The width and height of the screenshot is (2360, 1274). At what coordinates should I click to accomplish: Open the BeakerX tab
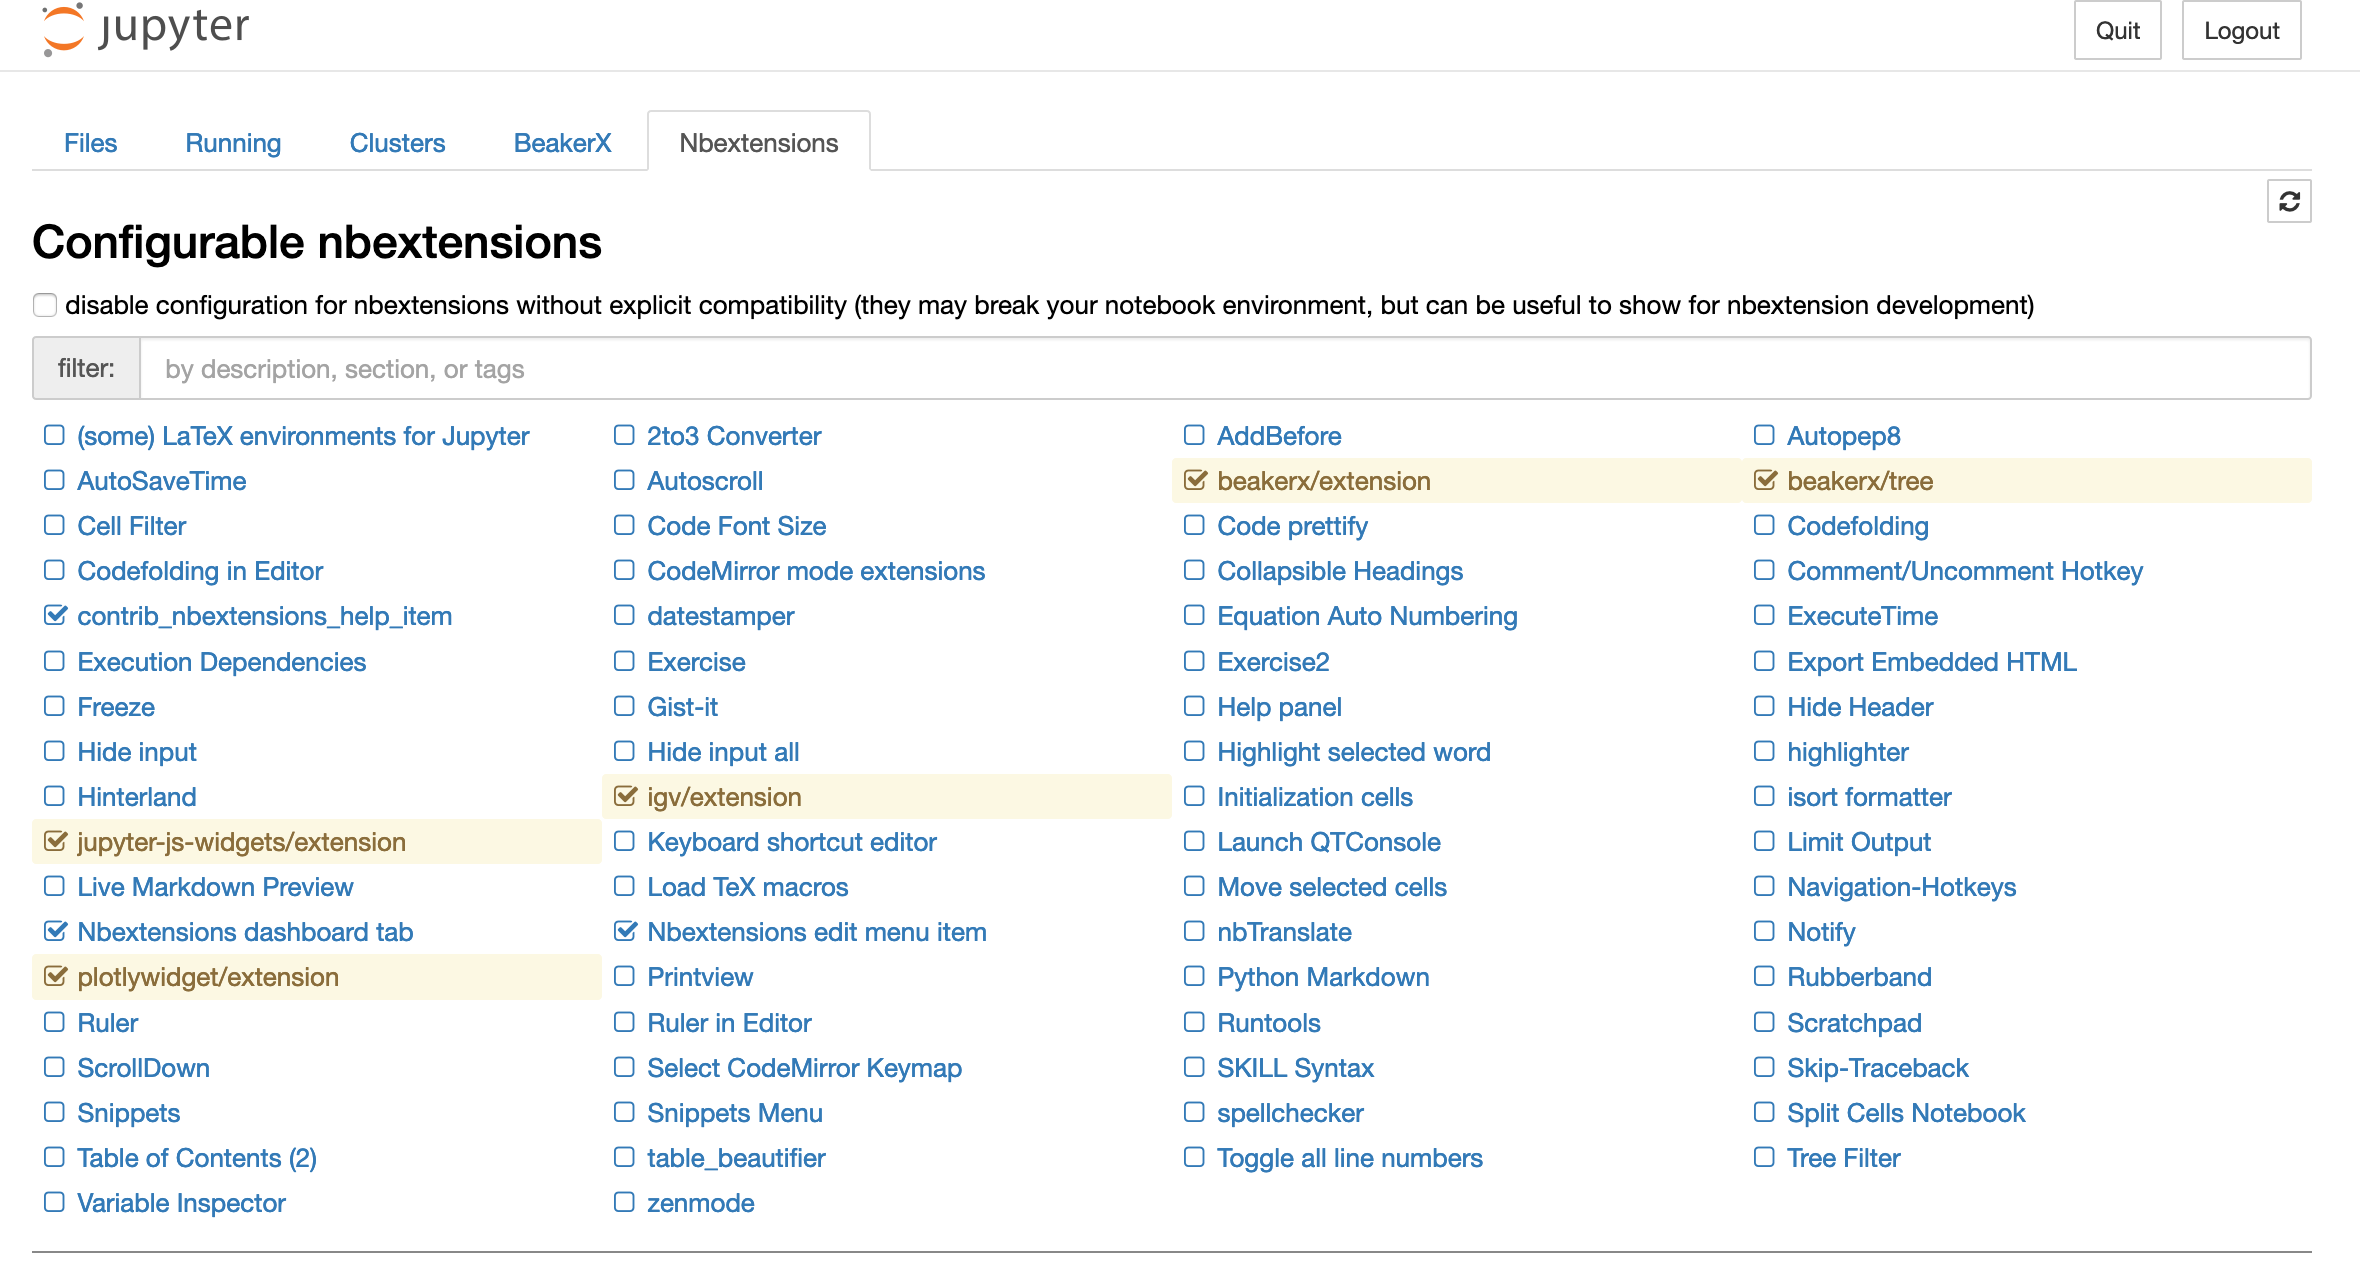click(x=562, y=143)
